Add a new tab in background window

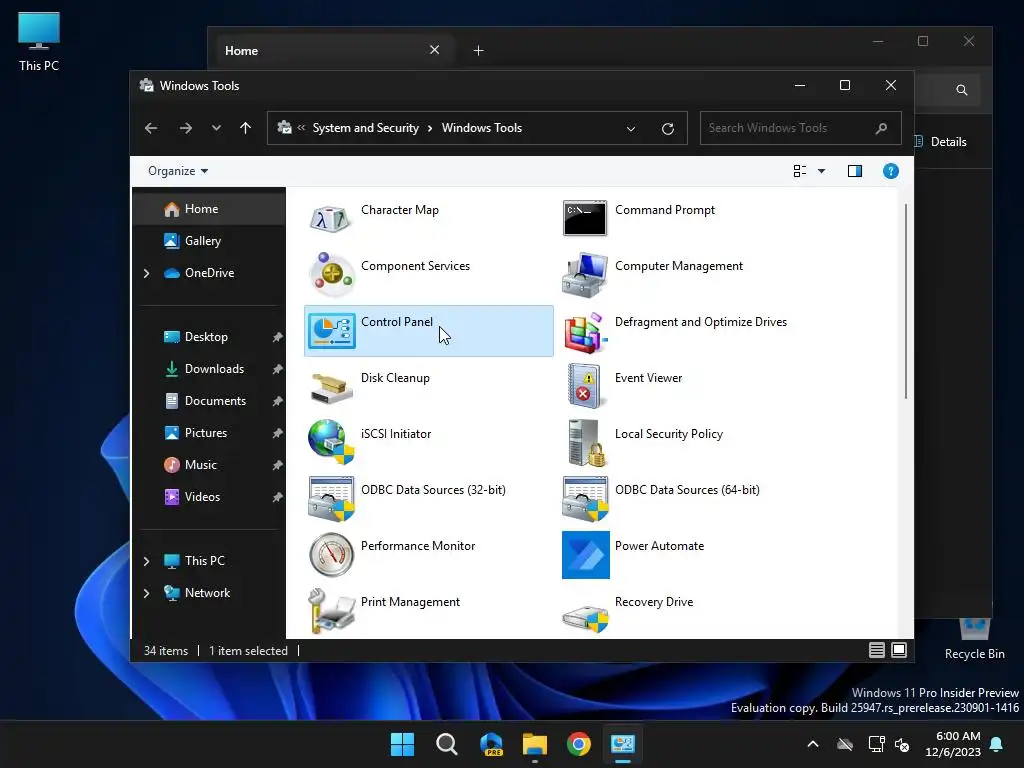point(478,50)
